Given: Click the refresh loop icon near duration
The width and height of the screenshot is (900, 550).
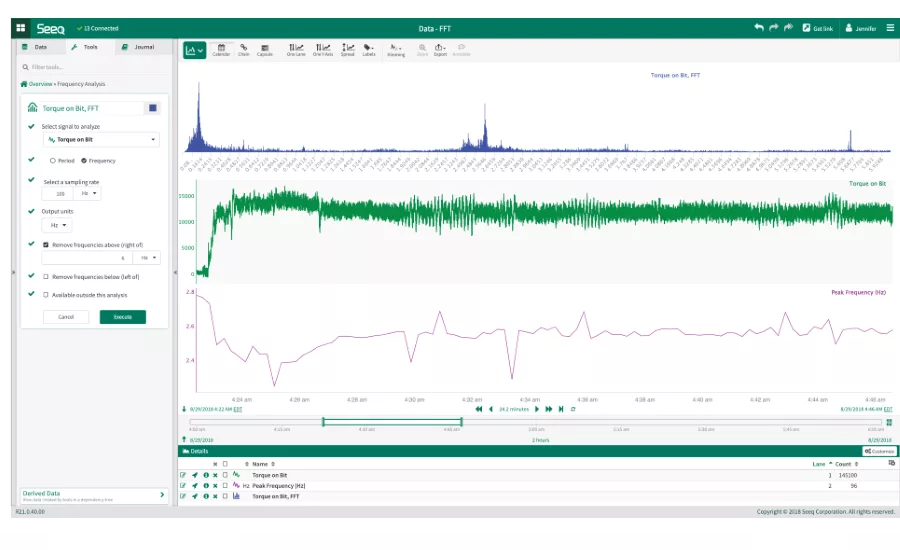Looking at the screenshot, I should point(573,409).
